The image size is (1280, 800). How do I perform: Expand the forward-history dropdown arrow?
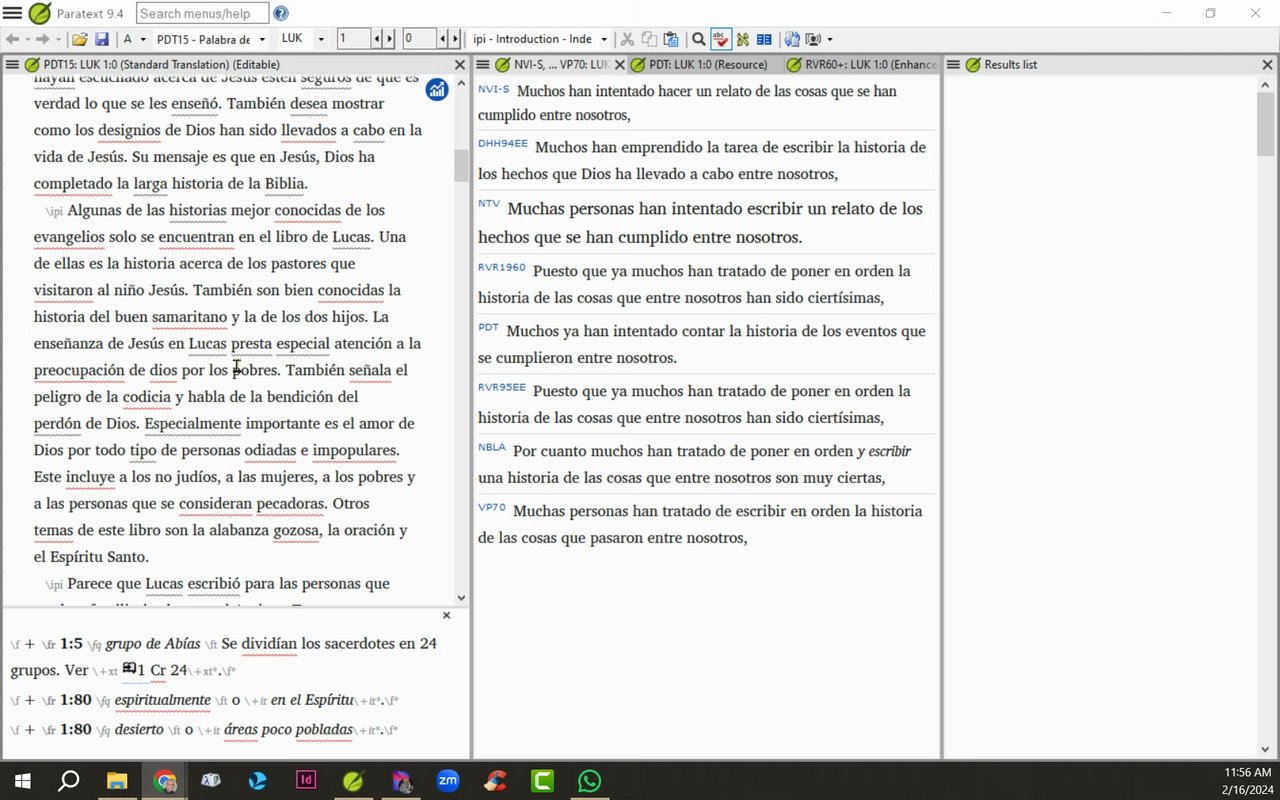coord(56,39)
